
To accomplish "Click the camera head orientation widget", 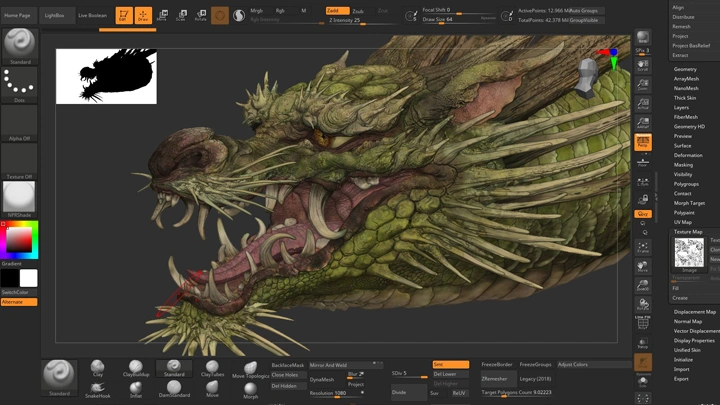I will point(587,78).
